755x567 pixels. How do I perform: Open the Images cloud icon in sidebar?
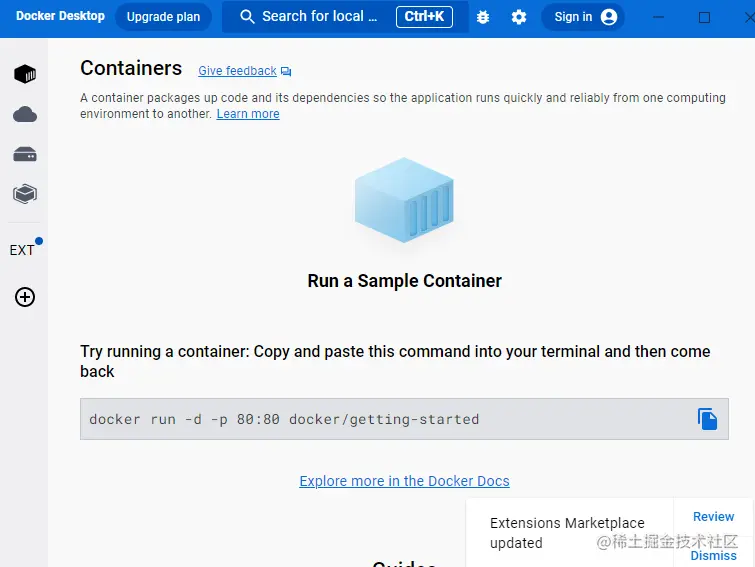coord(25,115)
